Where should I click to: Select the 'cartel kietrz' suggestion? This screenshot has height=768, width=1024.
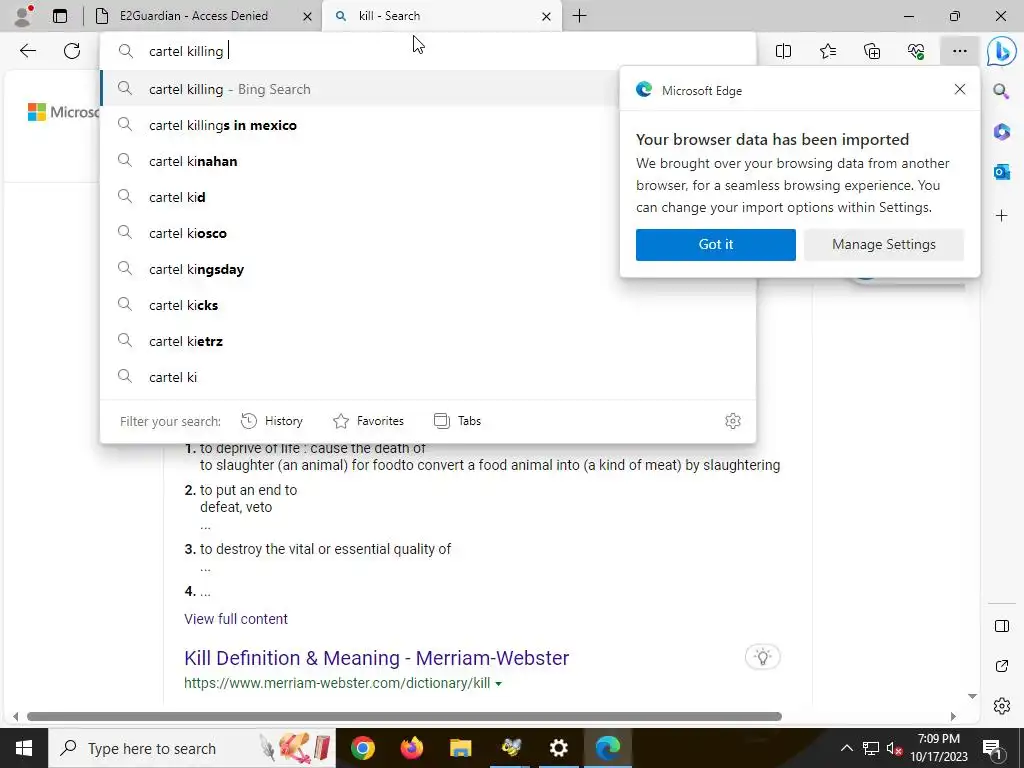pyautogui.click(x=428, y=341)
